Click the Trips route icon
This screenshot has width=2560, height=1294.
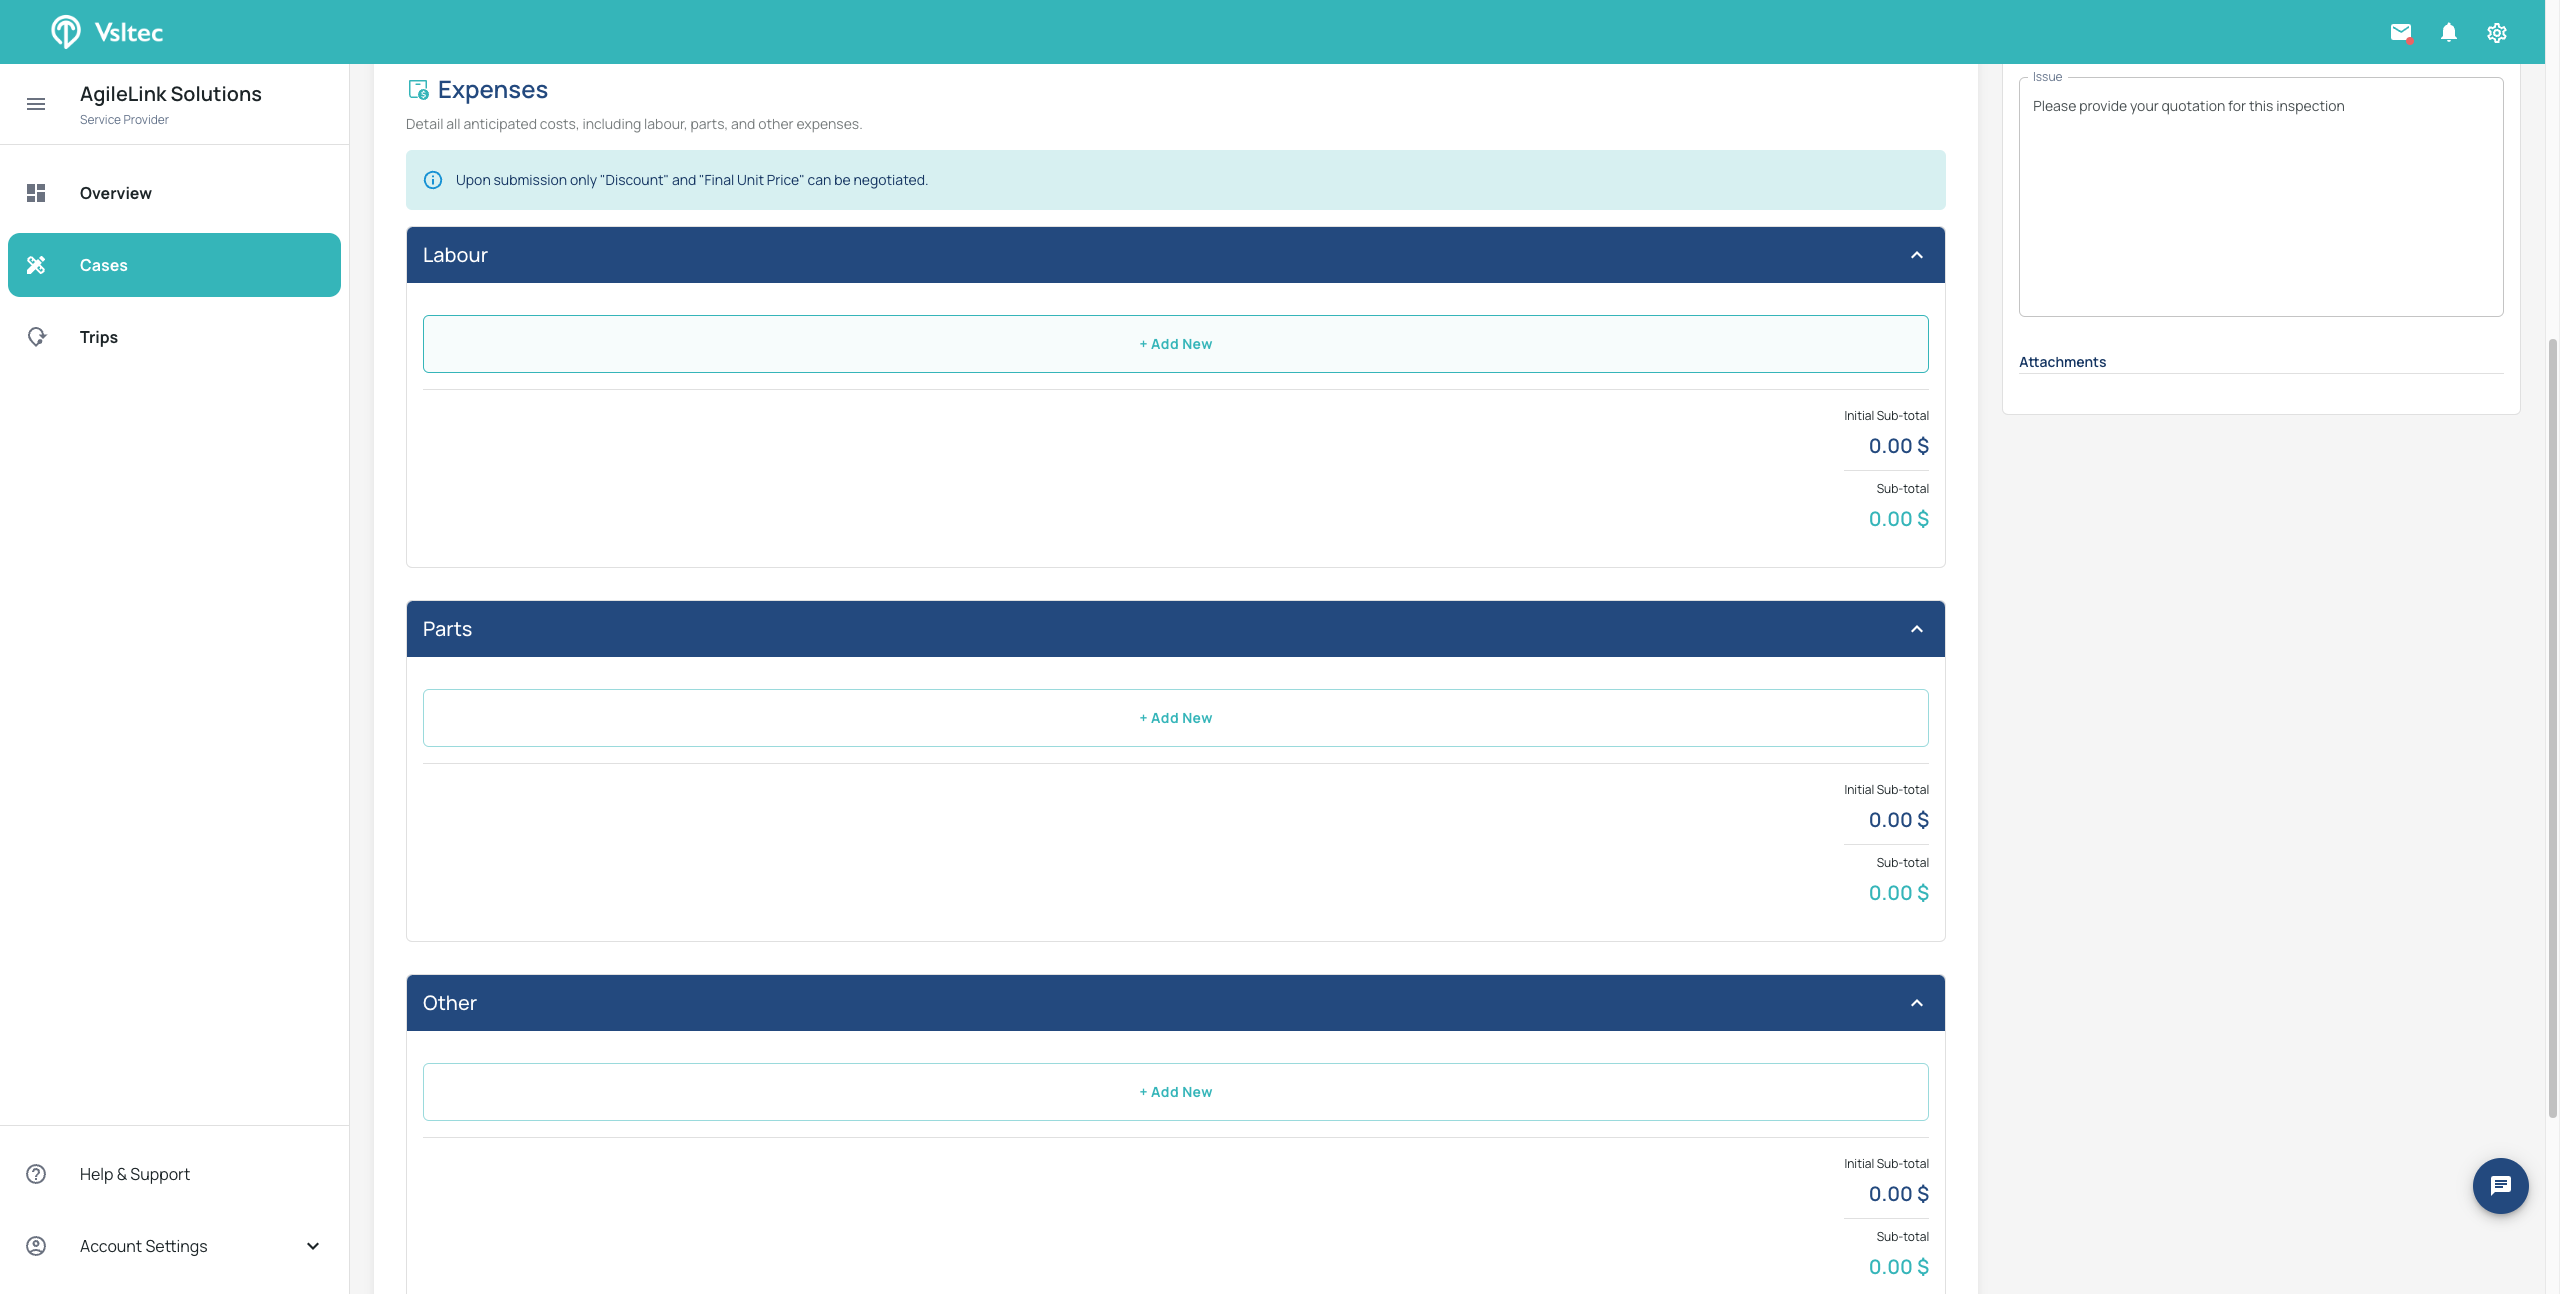(36, 337)
